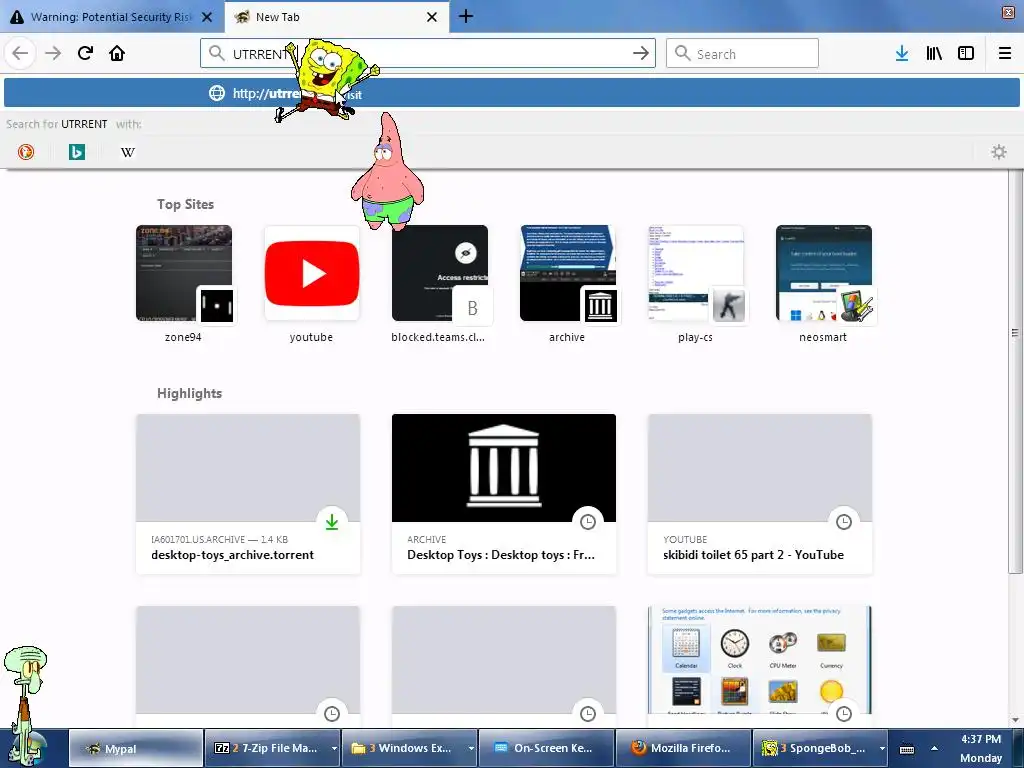Close the Warning Security Risk tab
The image size is (1024, 768).
(207, 17)
